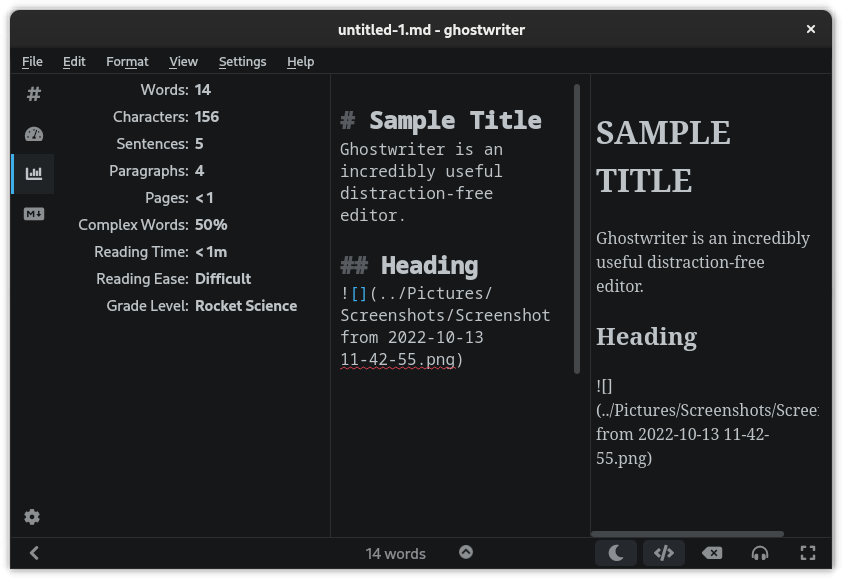
Task: Click the Reading Ease: Difficult statistic
Action: (173, 279)
